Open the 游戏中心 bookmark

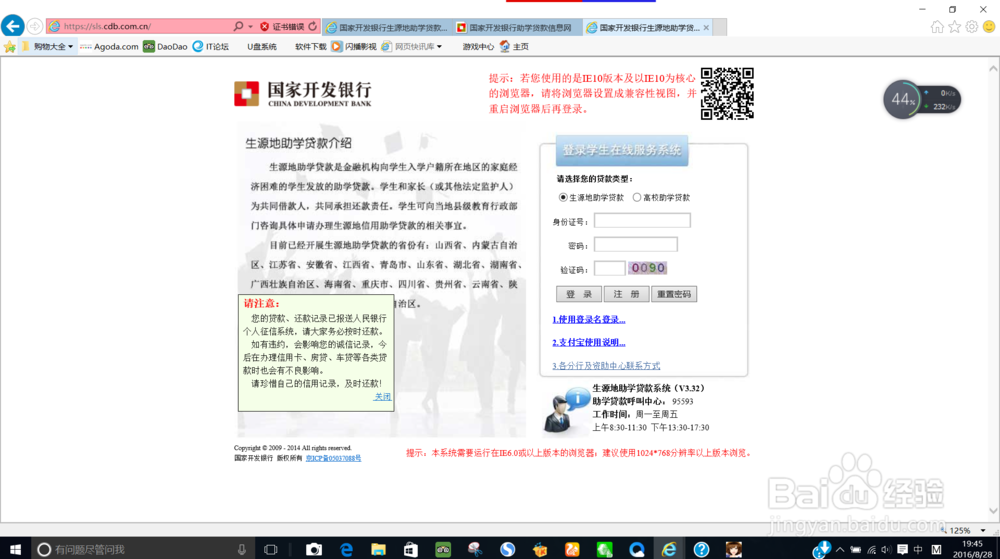coord(478,47)
